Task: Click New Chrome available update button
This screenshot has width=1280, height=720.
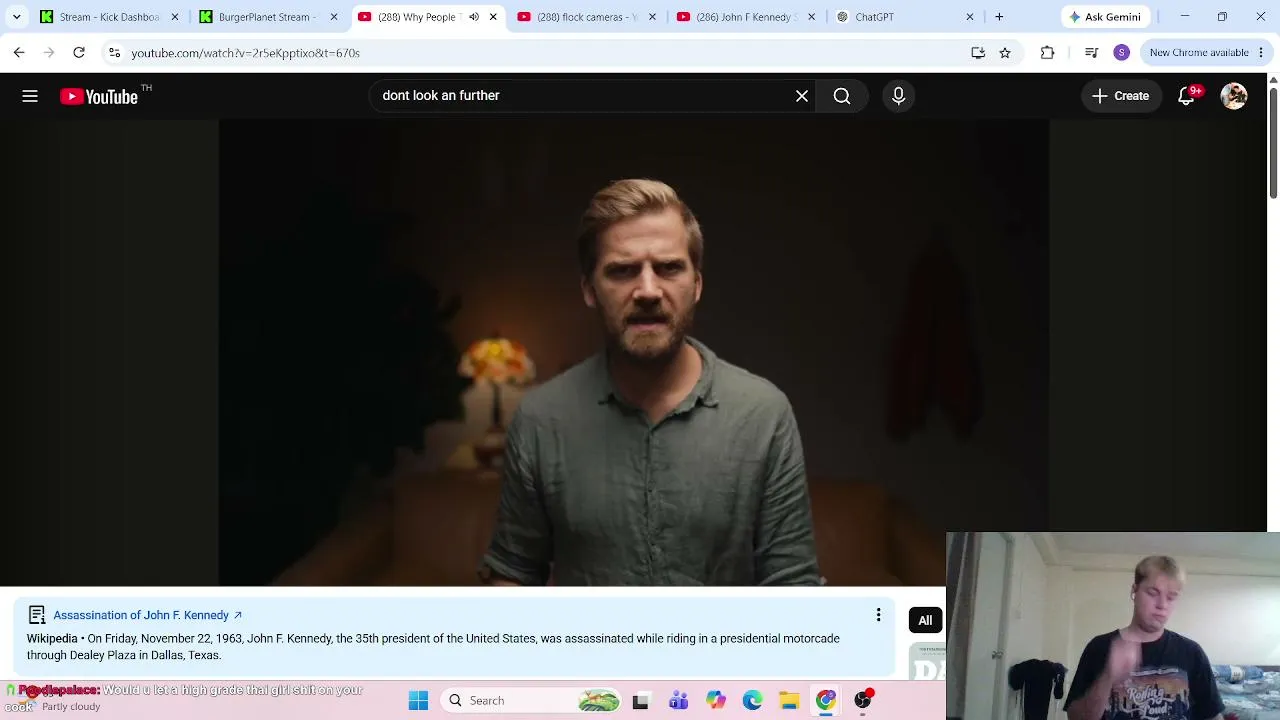Action: (1205, 53)
